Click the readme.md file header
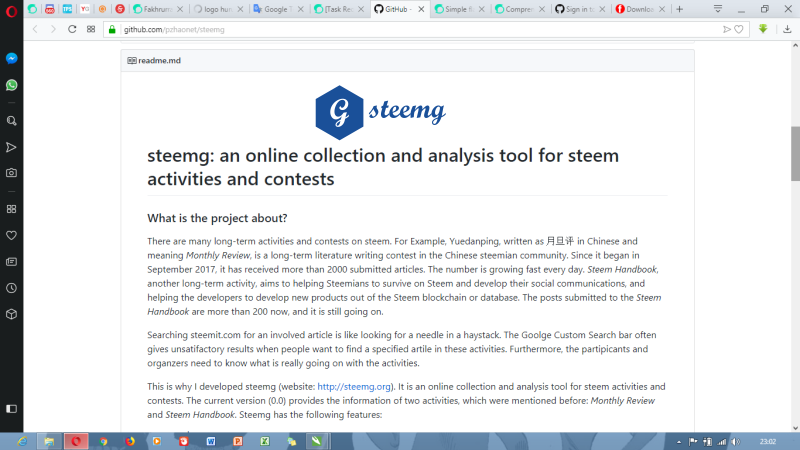The width and height of the screenshot is (800, 450). click(x=407, y=60)
